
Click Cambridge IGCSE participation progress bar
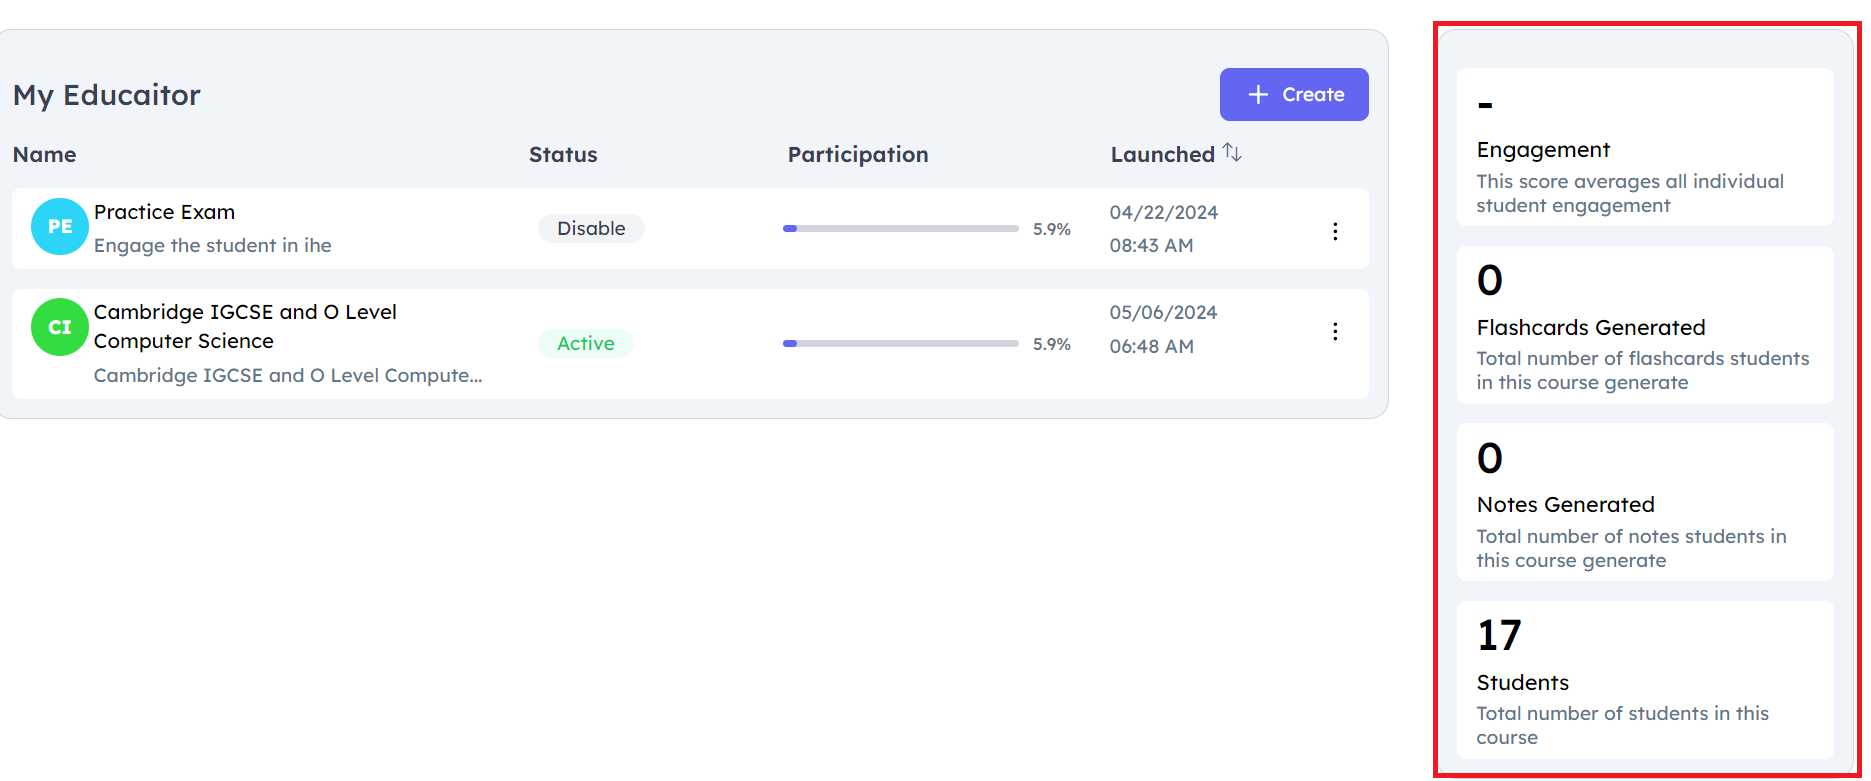(x=900, y=343)
